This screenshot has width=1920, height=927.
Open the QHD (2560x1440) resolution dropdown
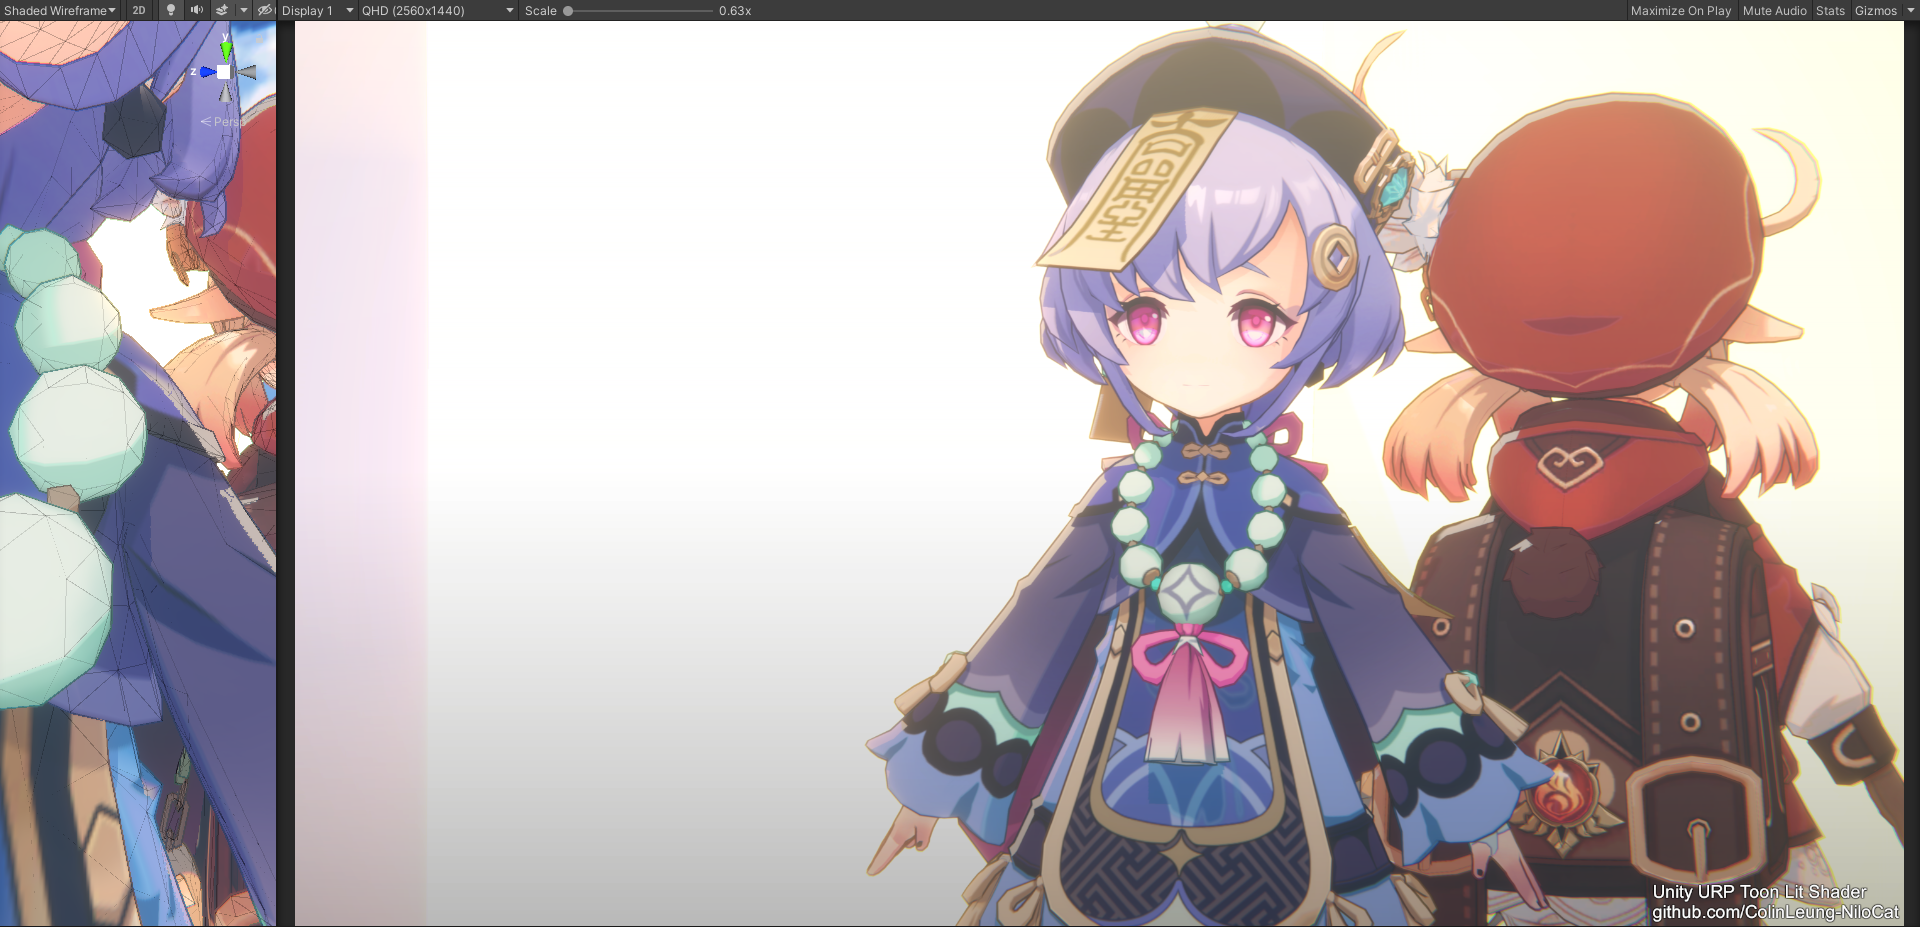click(x=437, y=10)
